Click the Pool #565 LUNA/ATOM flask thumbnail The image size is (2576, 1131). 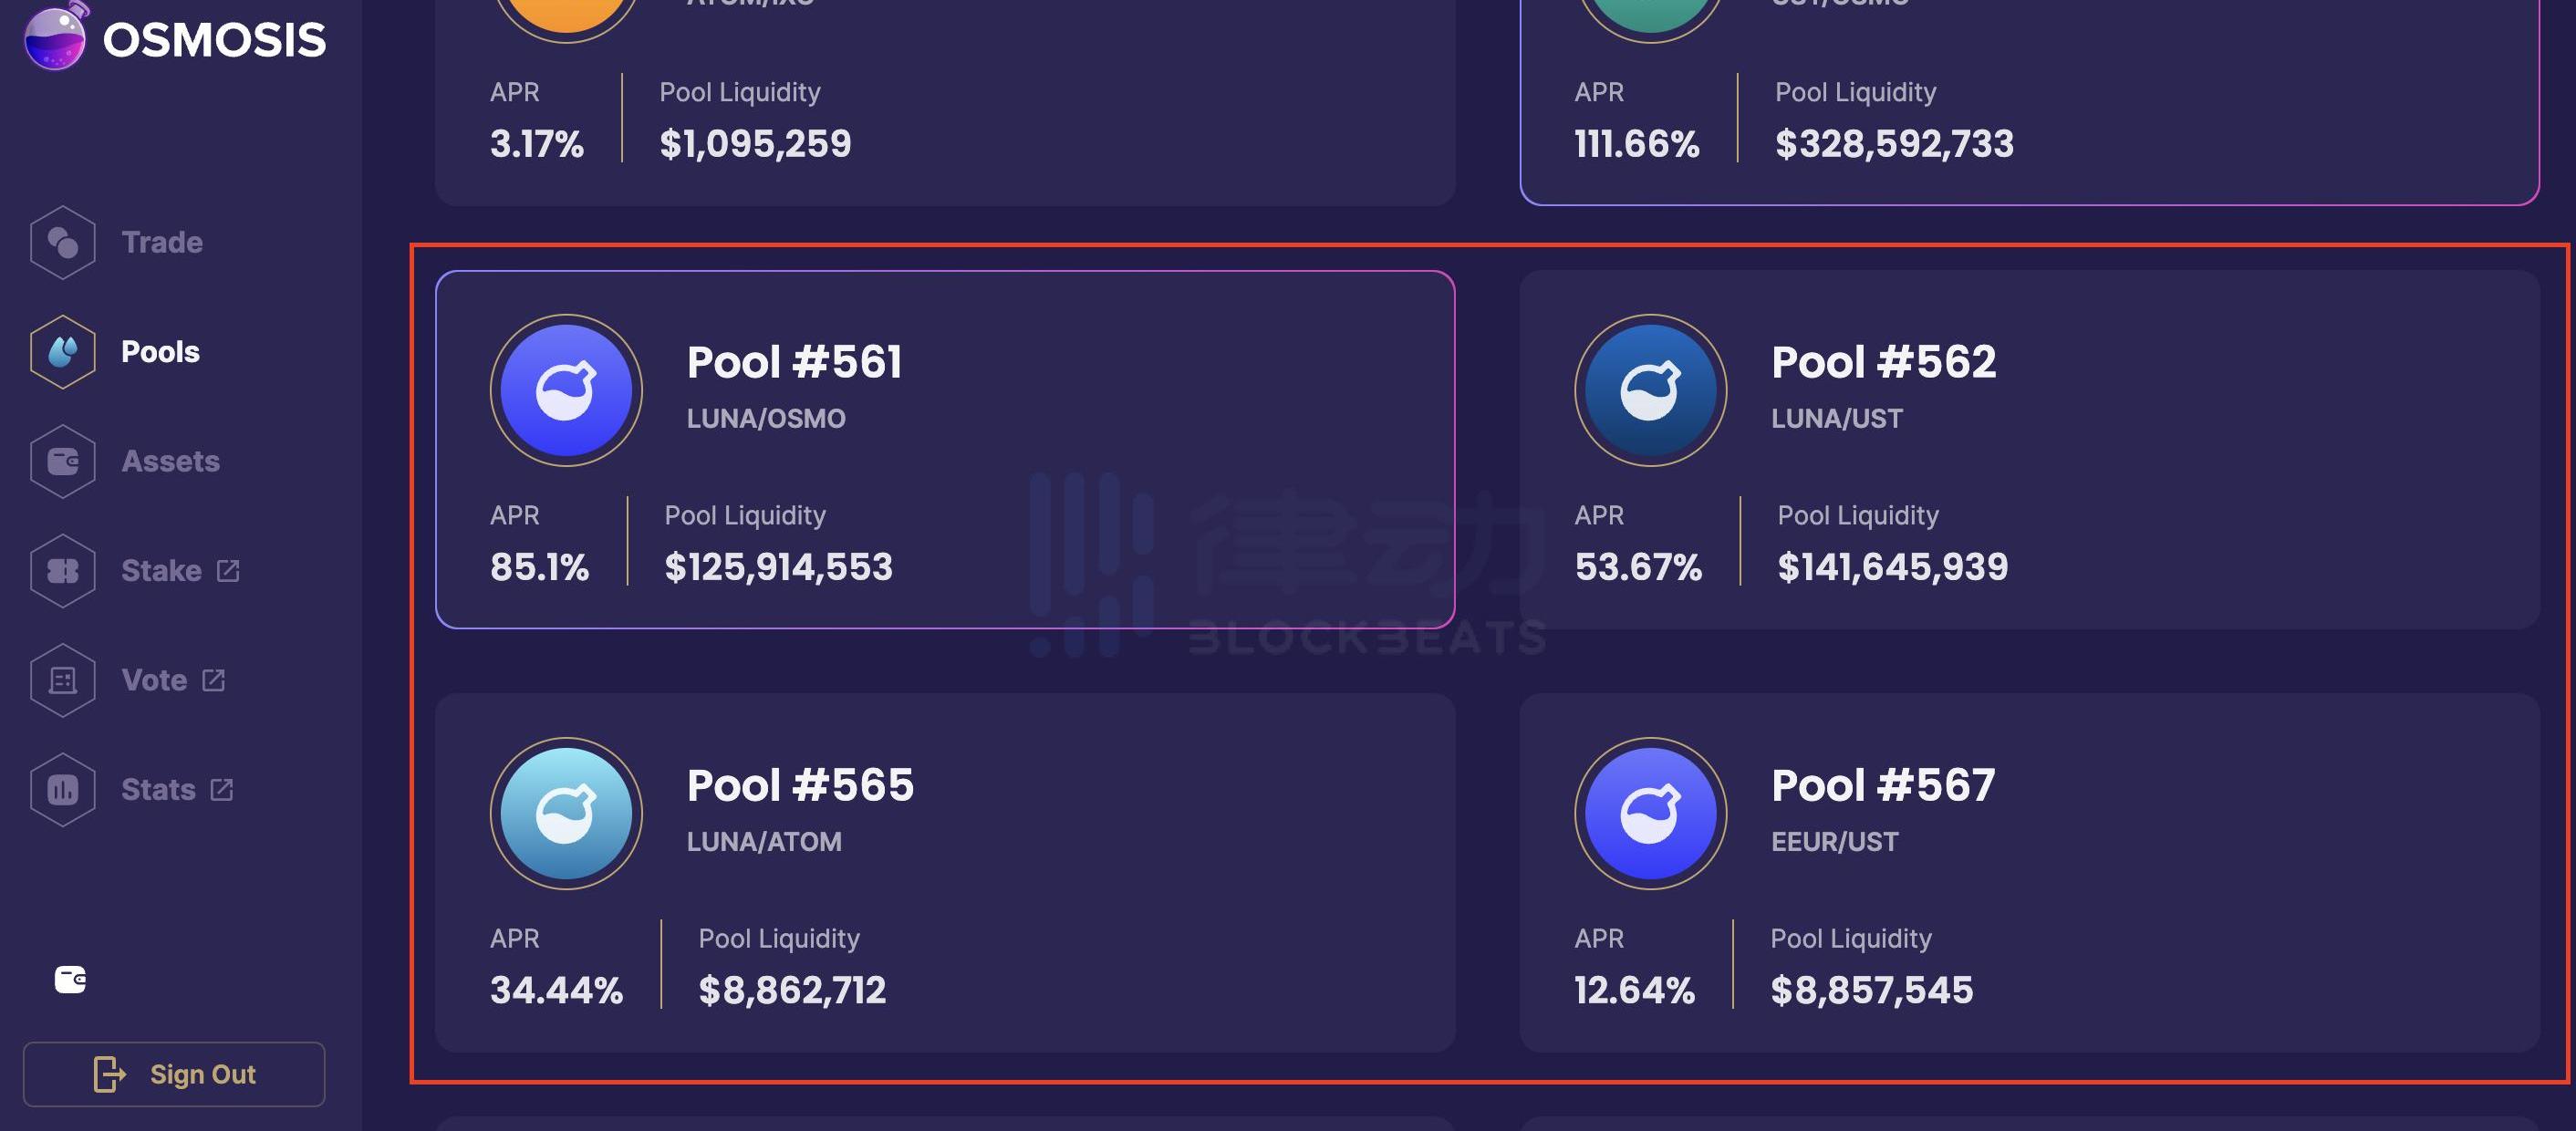(566, 813)
